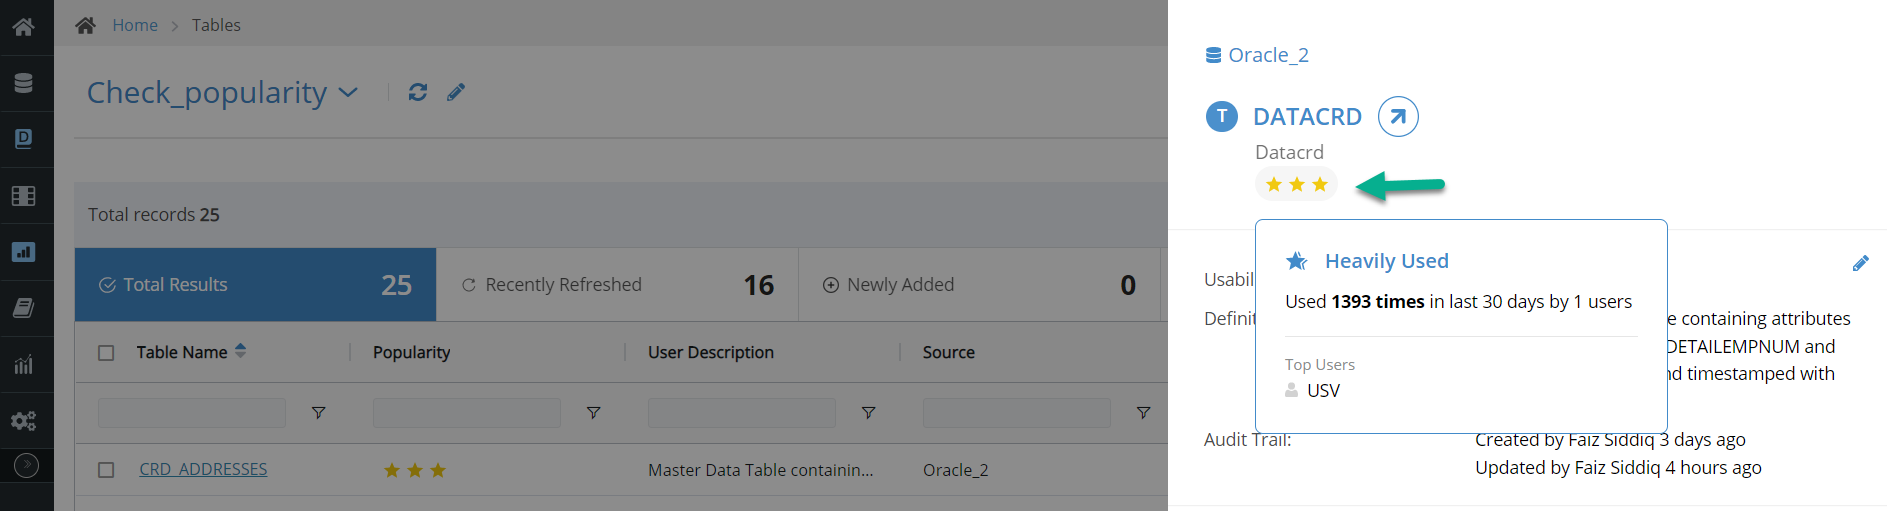Open the settings gears icon in the sidebar
The image size is (1887, 511).
(24, 421)
